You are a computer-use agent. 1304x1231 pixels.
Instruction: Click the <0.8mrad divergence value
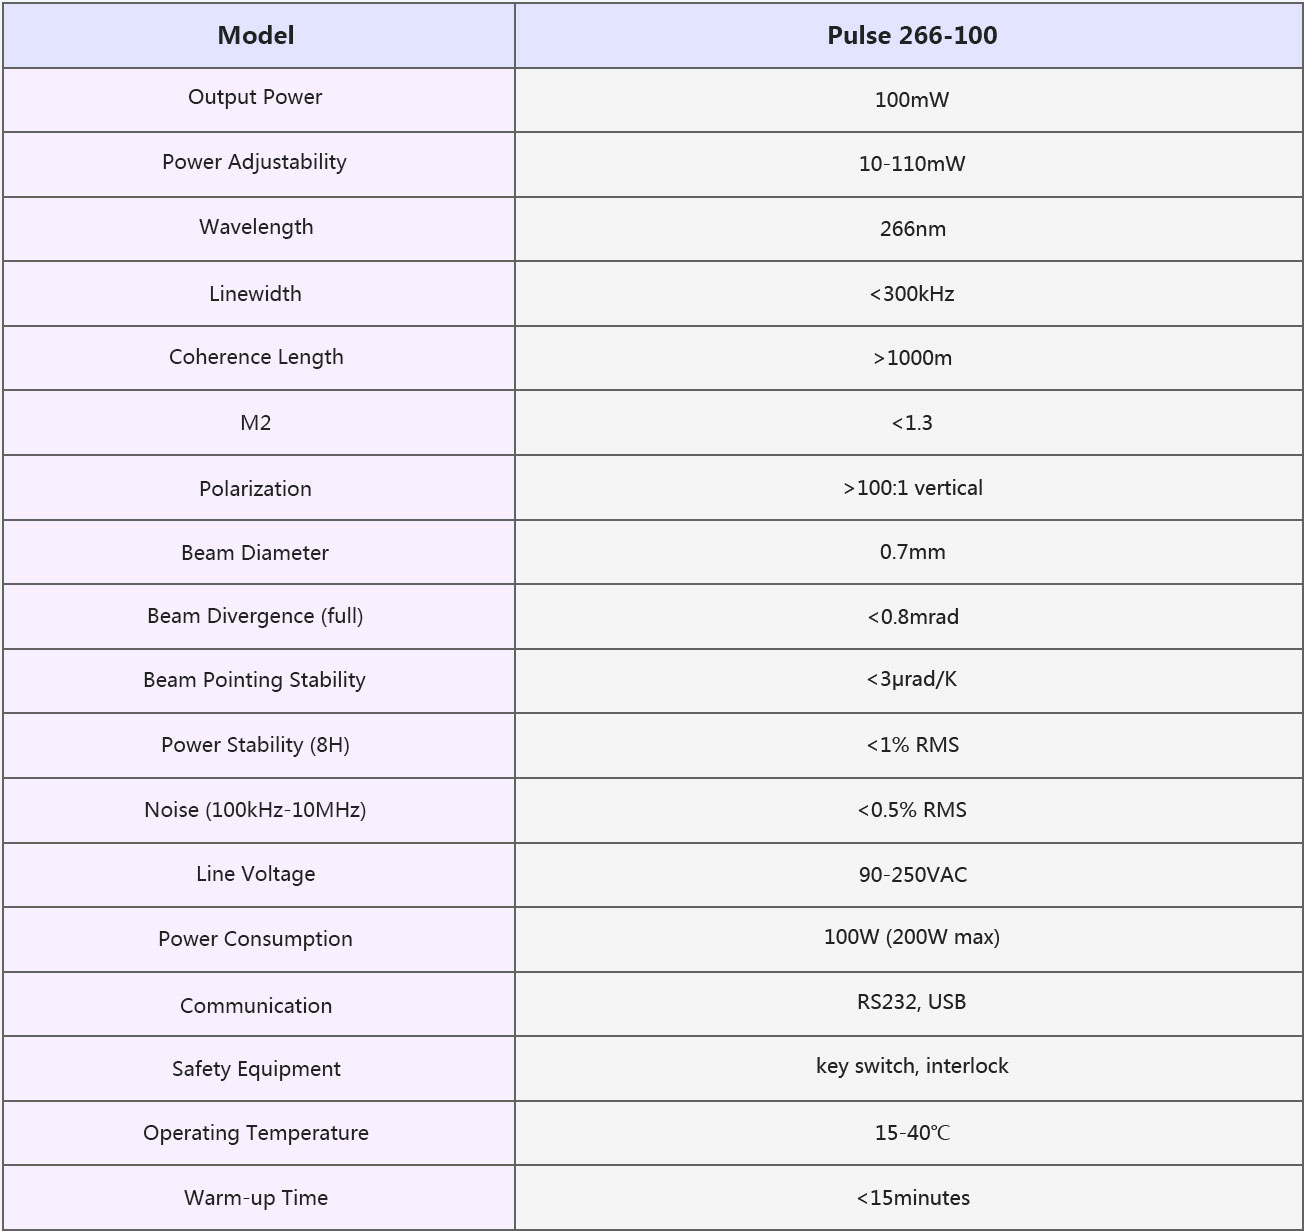pyautogui.click(x=912, y=617)
